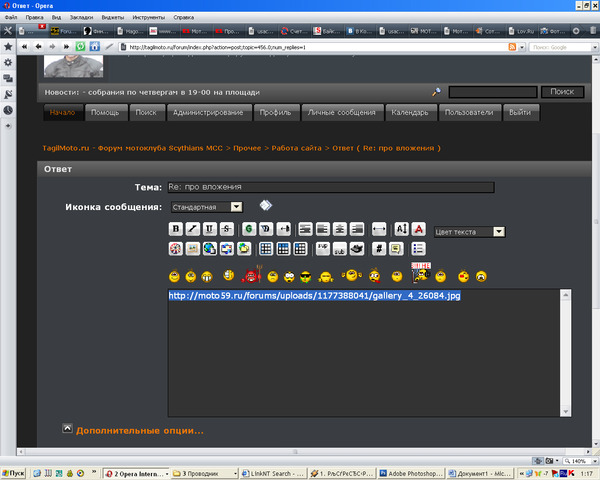Click Opera home button
This screenshot has height=480, width=600.
pos(95,47)
